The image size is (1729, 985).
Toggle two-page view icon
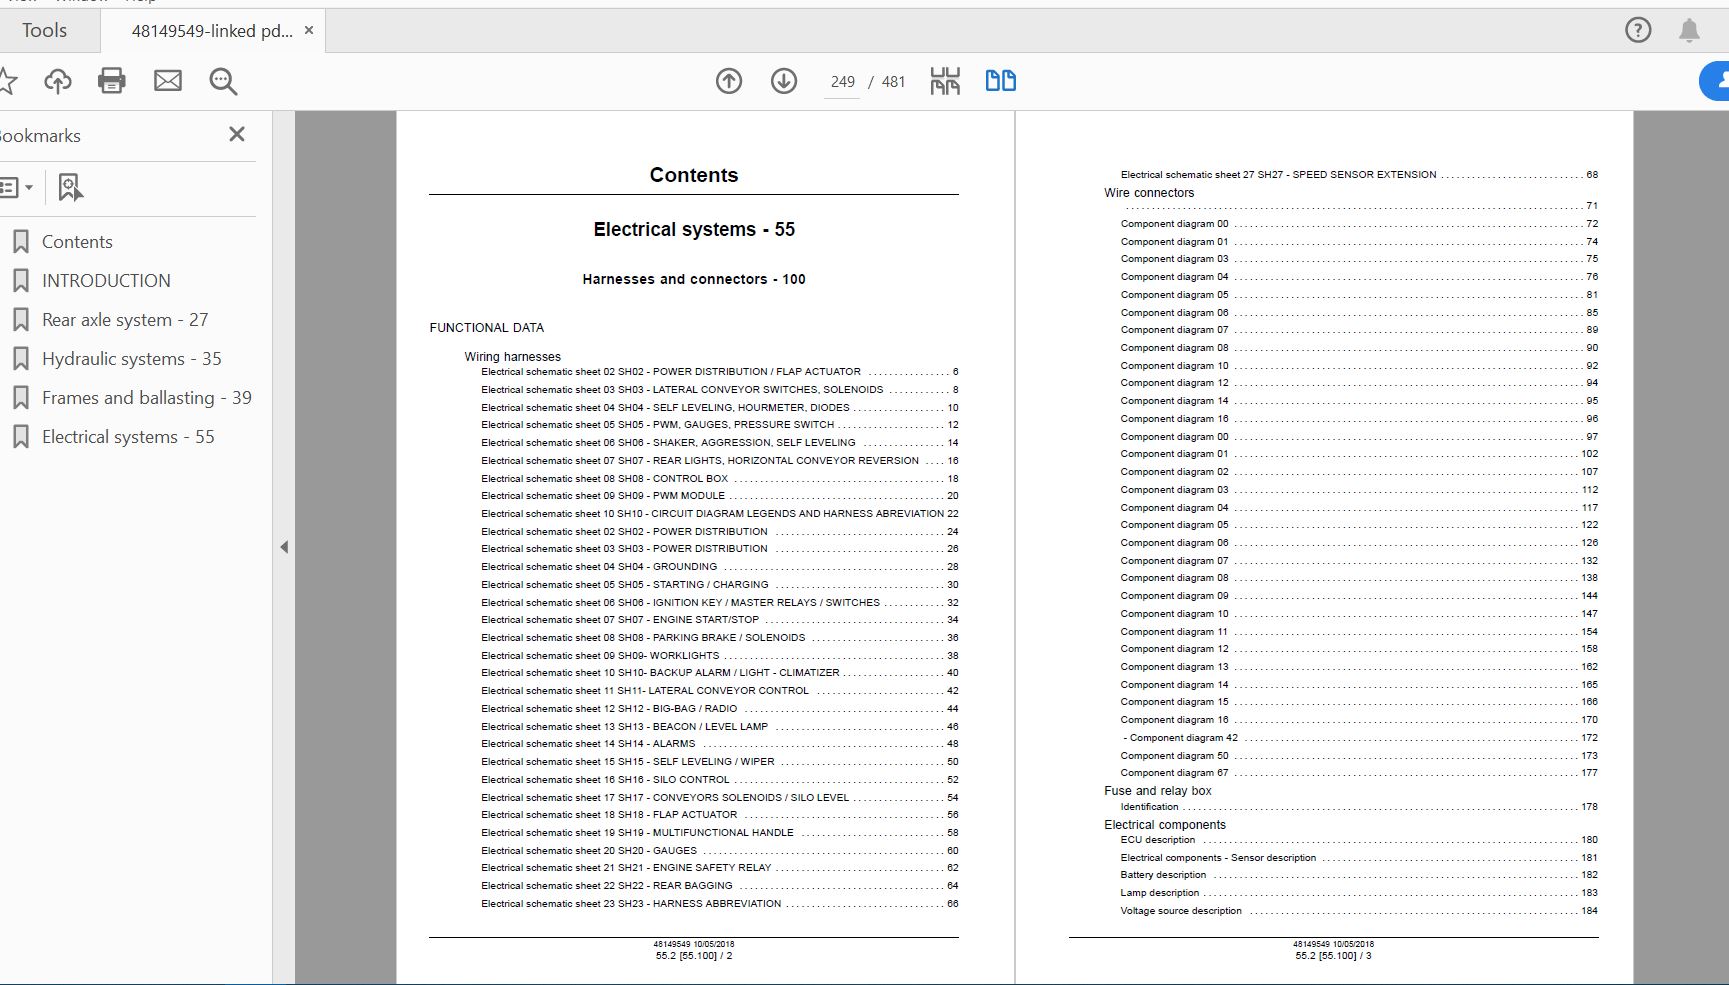(1001, 81)
